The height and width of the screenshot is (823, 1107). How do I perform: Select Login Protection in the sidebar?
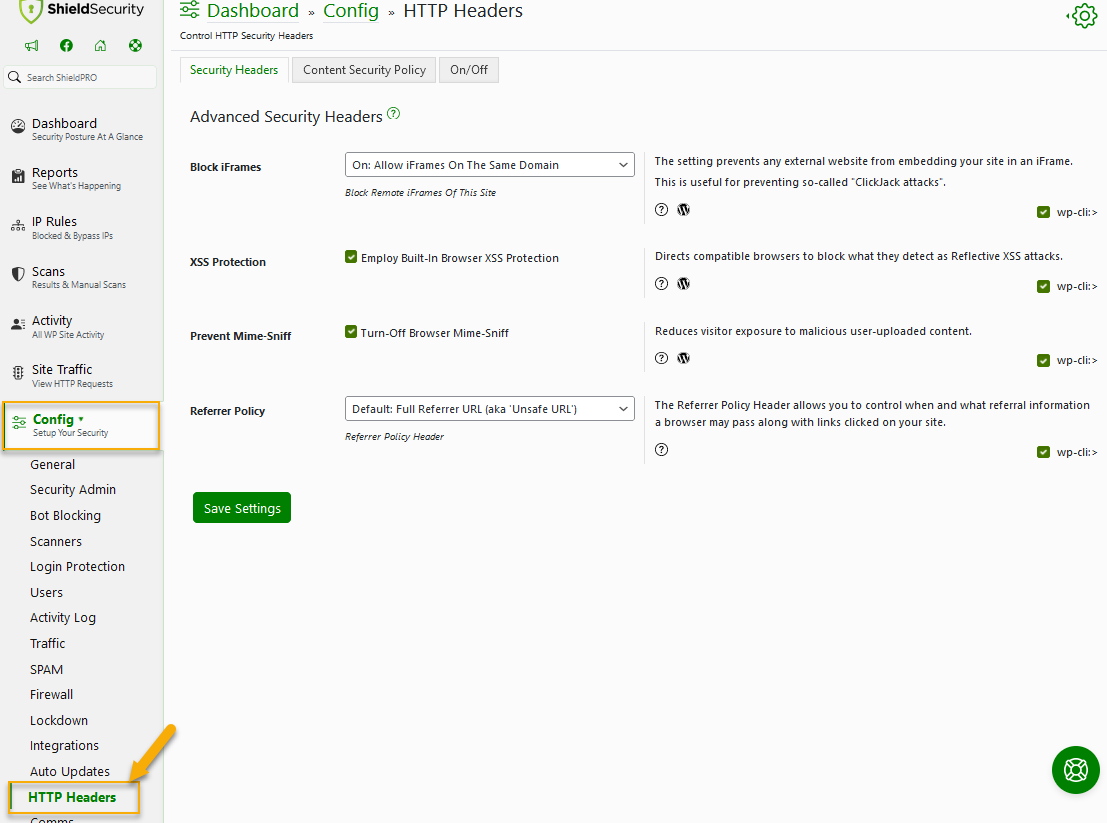(77, 566)
